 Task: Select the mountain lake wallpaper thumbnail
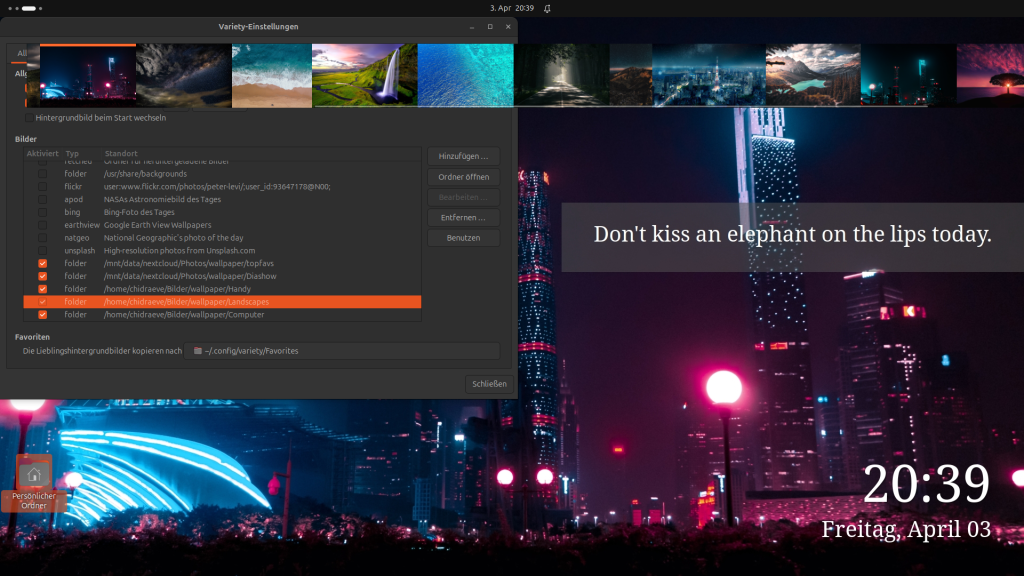812,75
